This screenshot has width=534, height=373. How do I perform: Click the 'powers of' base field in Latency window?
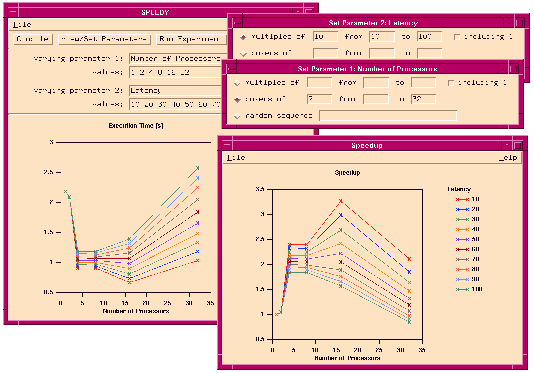(x=325, y=53)
